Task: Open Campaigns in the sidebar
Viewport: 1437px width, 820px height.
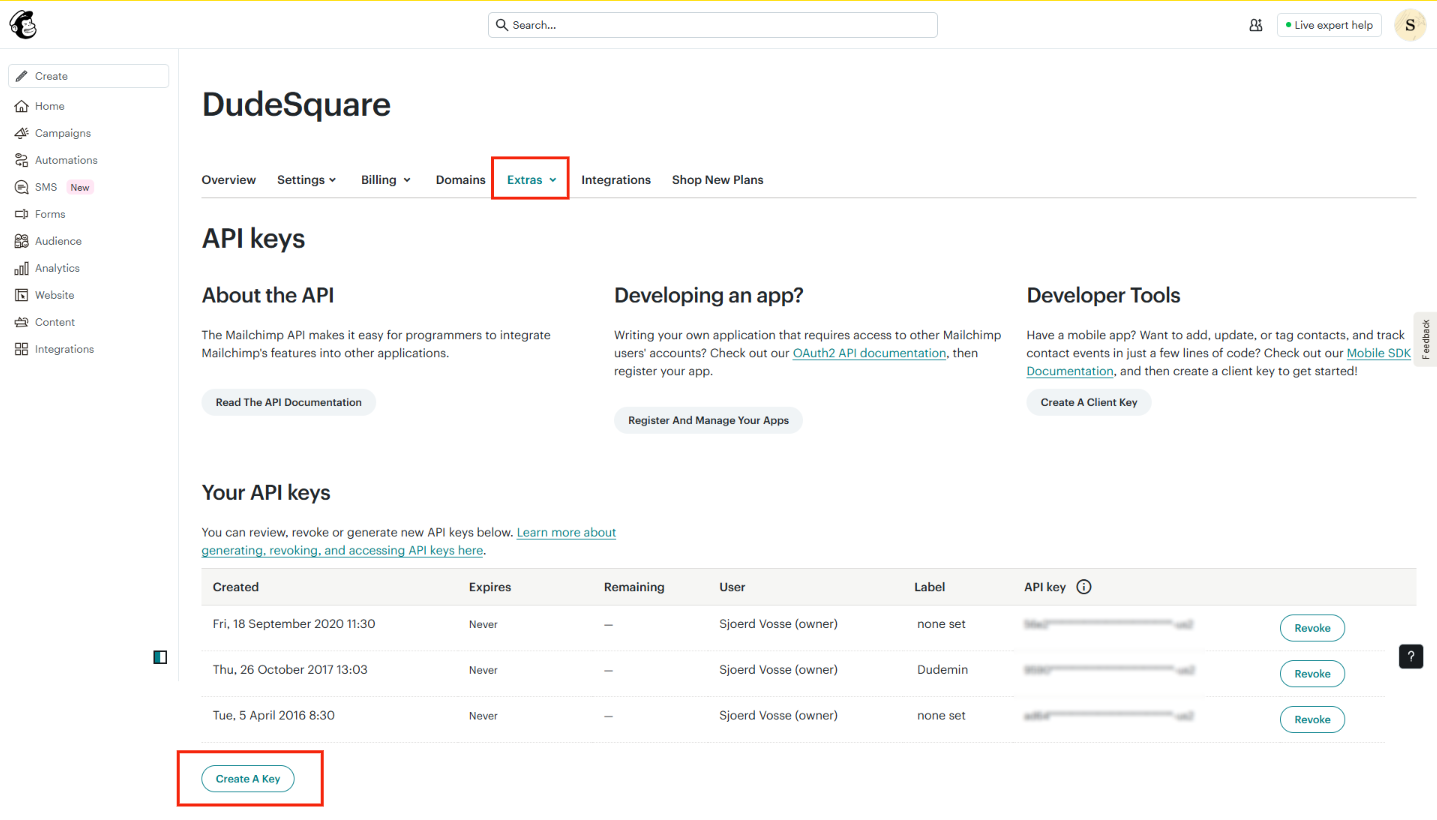Action: [63, 133]
